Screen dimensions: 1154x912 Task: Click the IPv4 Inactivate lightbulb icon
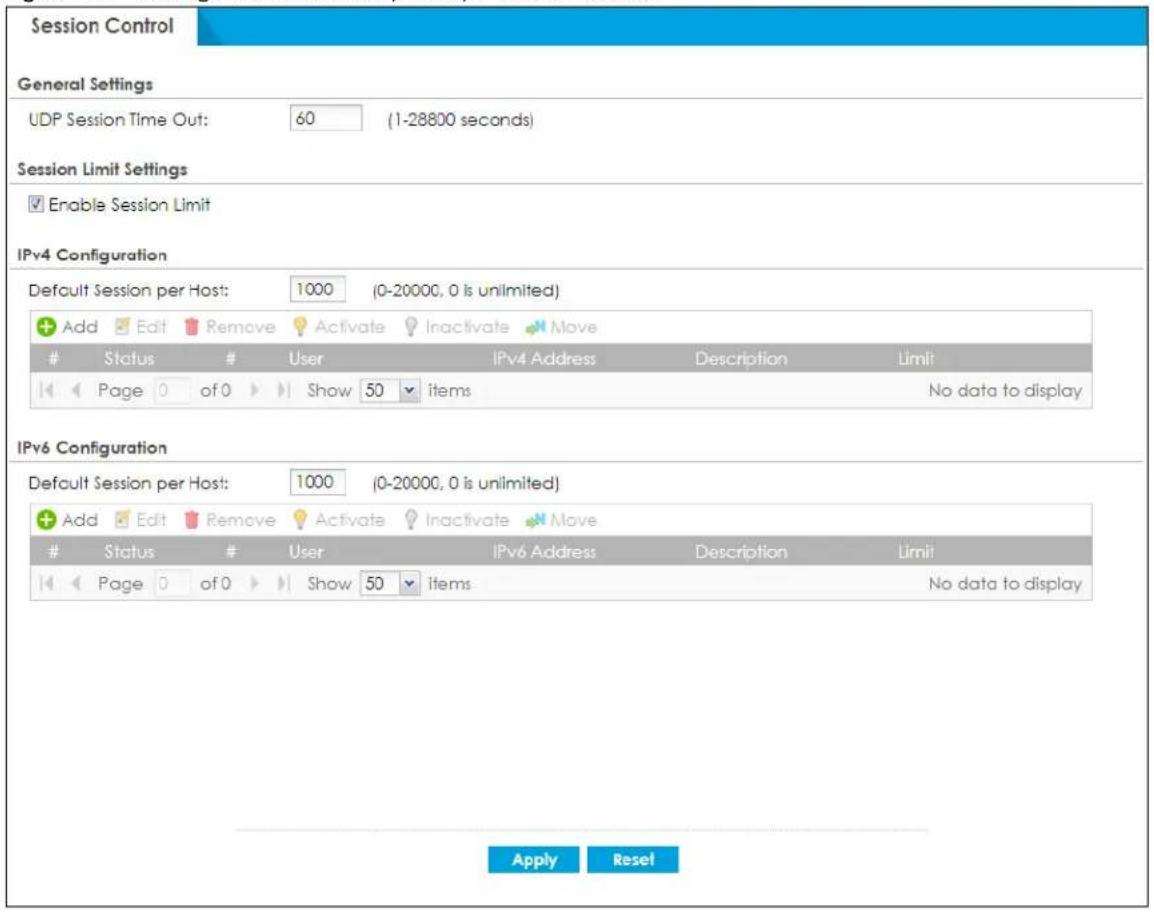click(411, 326)
